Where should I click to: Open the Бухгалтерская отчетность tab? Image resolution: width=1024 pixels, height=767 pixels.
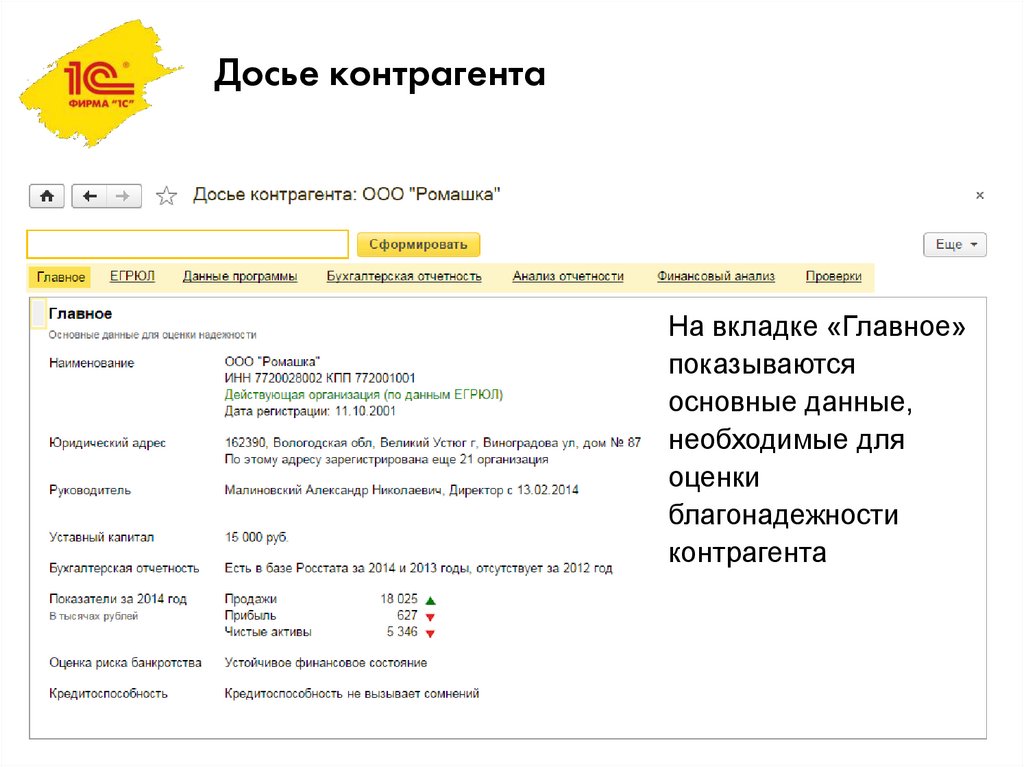[404, 276]
